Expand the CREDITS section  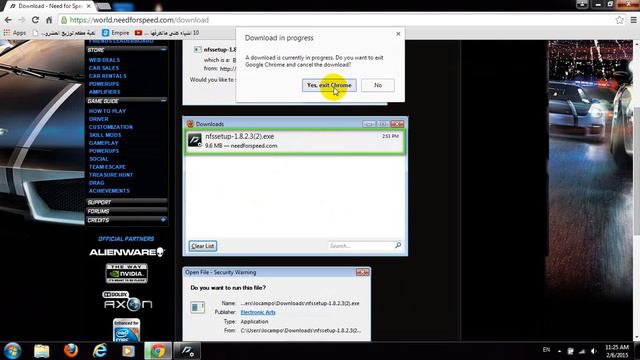coord(163,220)
